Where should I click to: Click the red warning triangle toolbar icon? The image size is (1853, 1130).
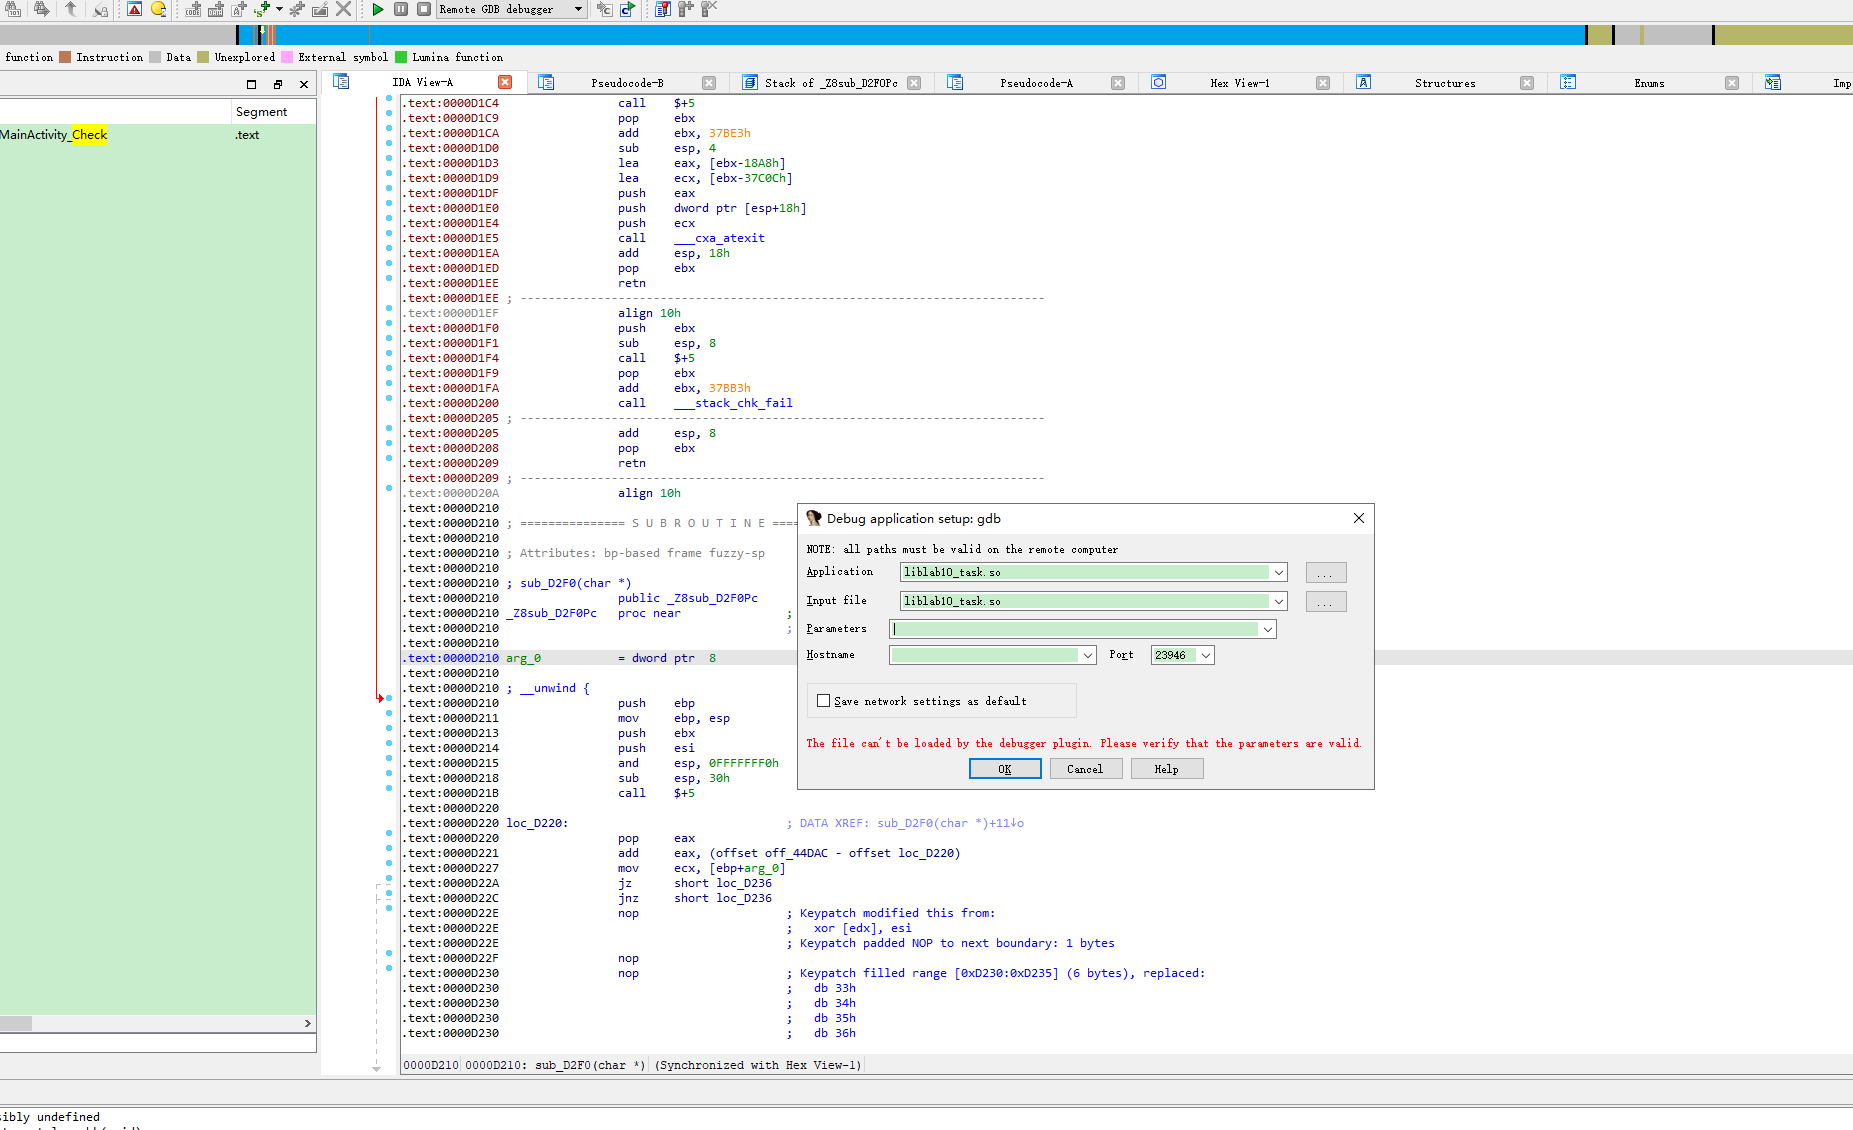coord(135,9)
